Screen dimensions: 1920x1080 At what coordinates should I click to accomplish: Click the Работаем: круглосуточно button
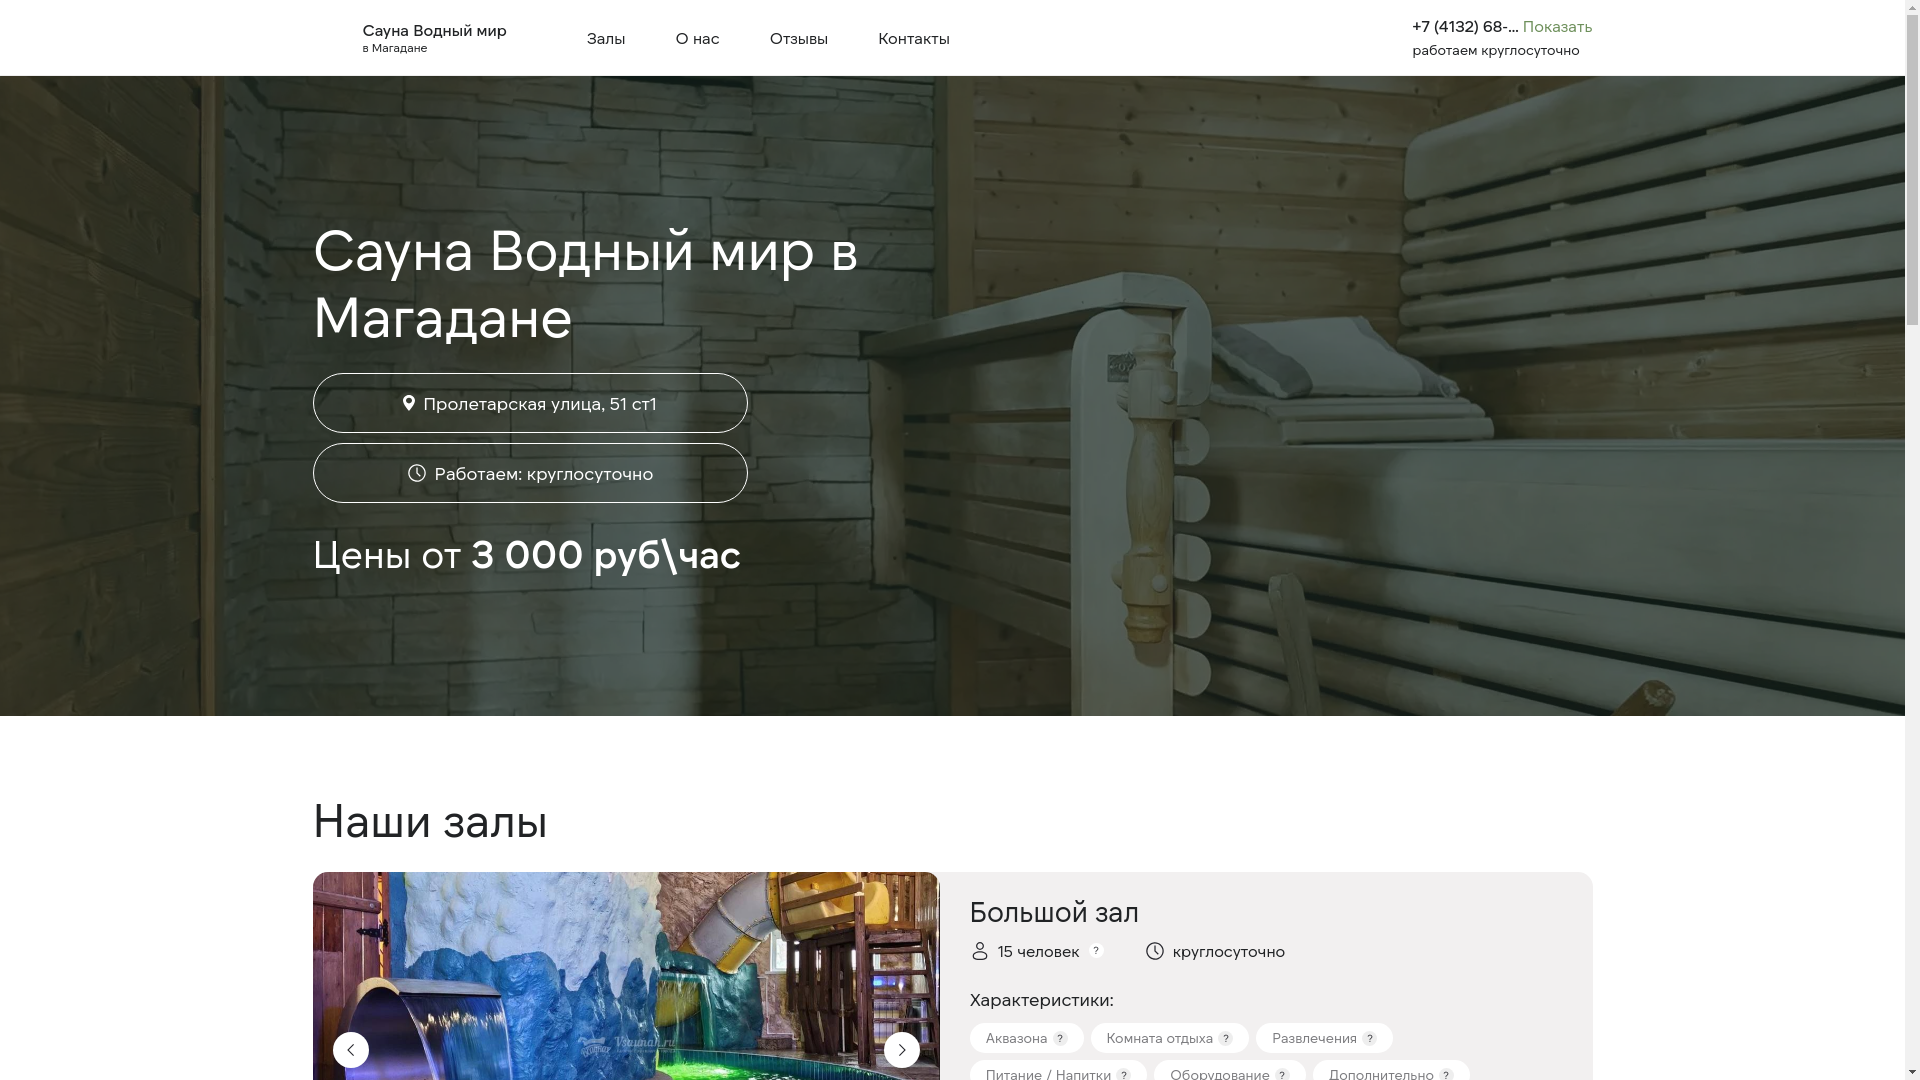tap(530, 473)
